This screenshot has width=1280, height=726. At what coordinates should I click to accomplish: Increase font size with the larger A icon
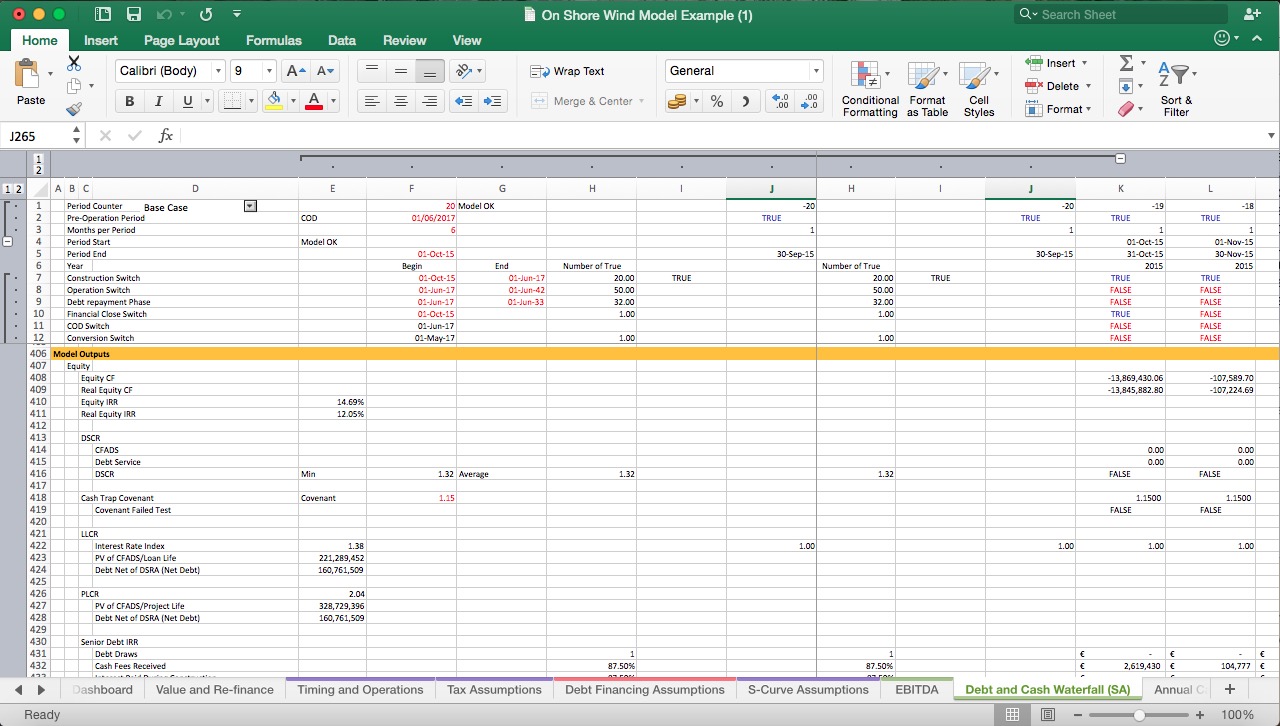click(x=296, y=71)
